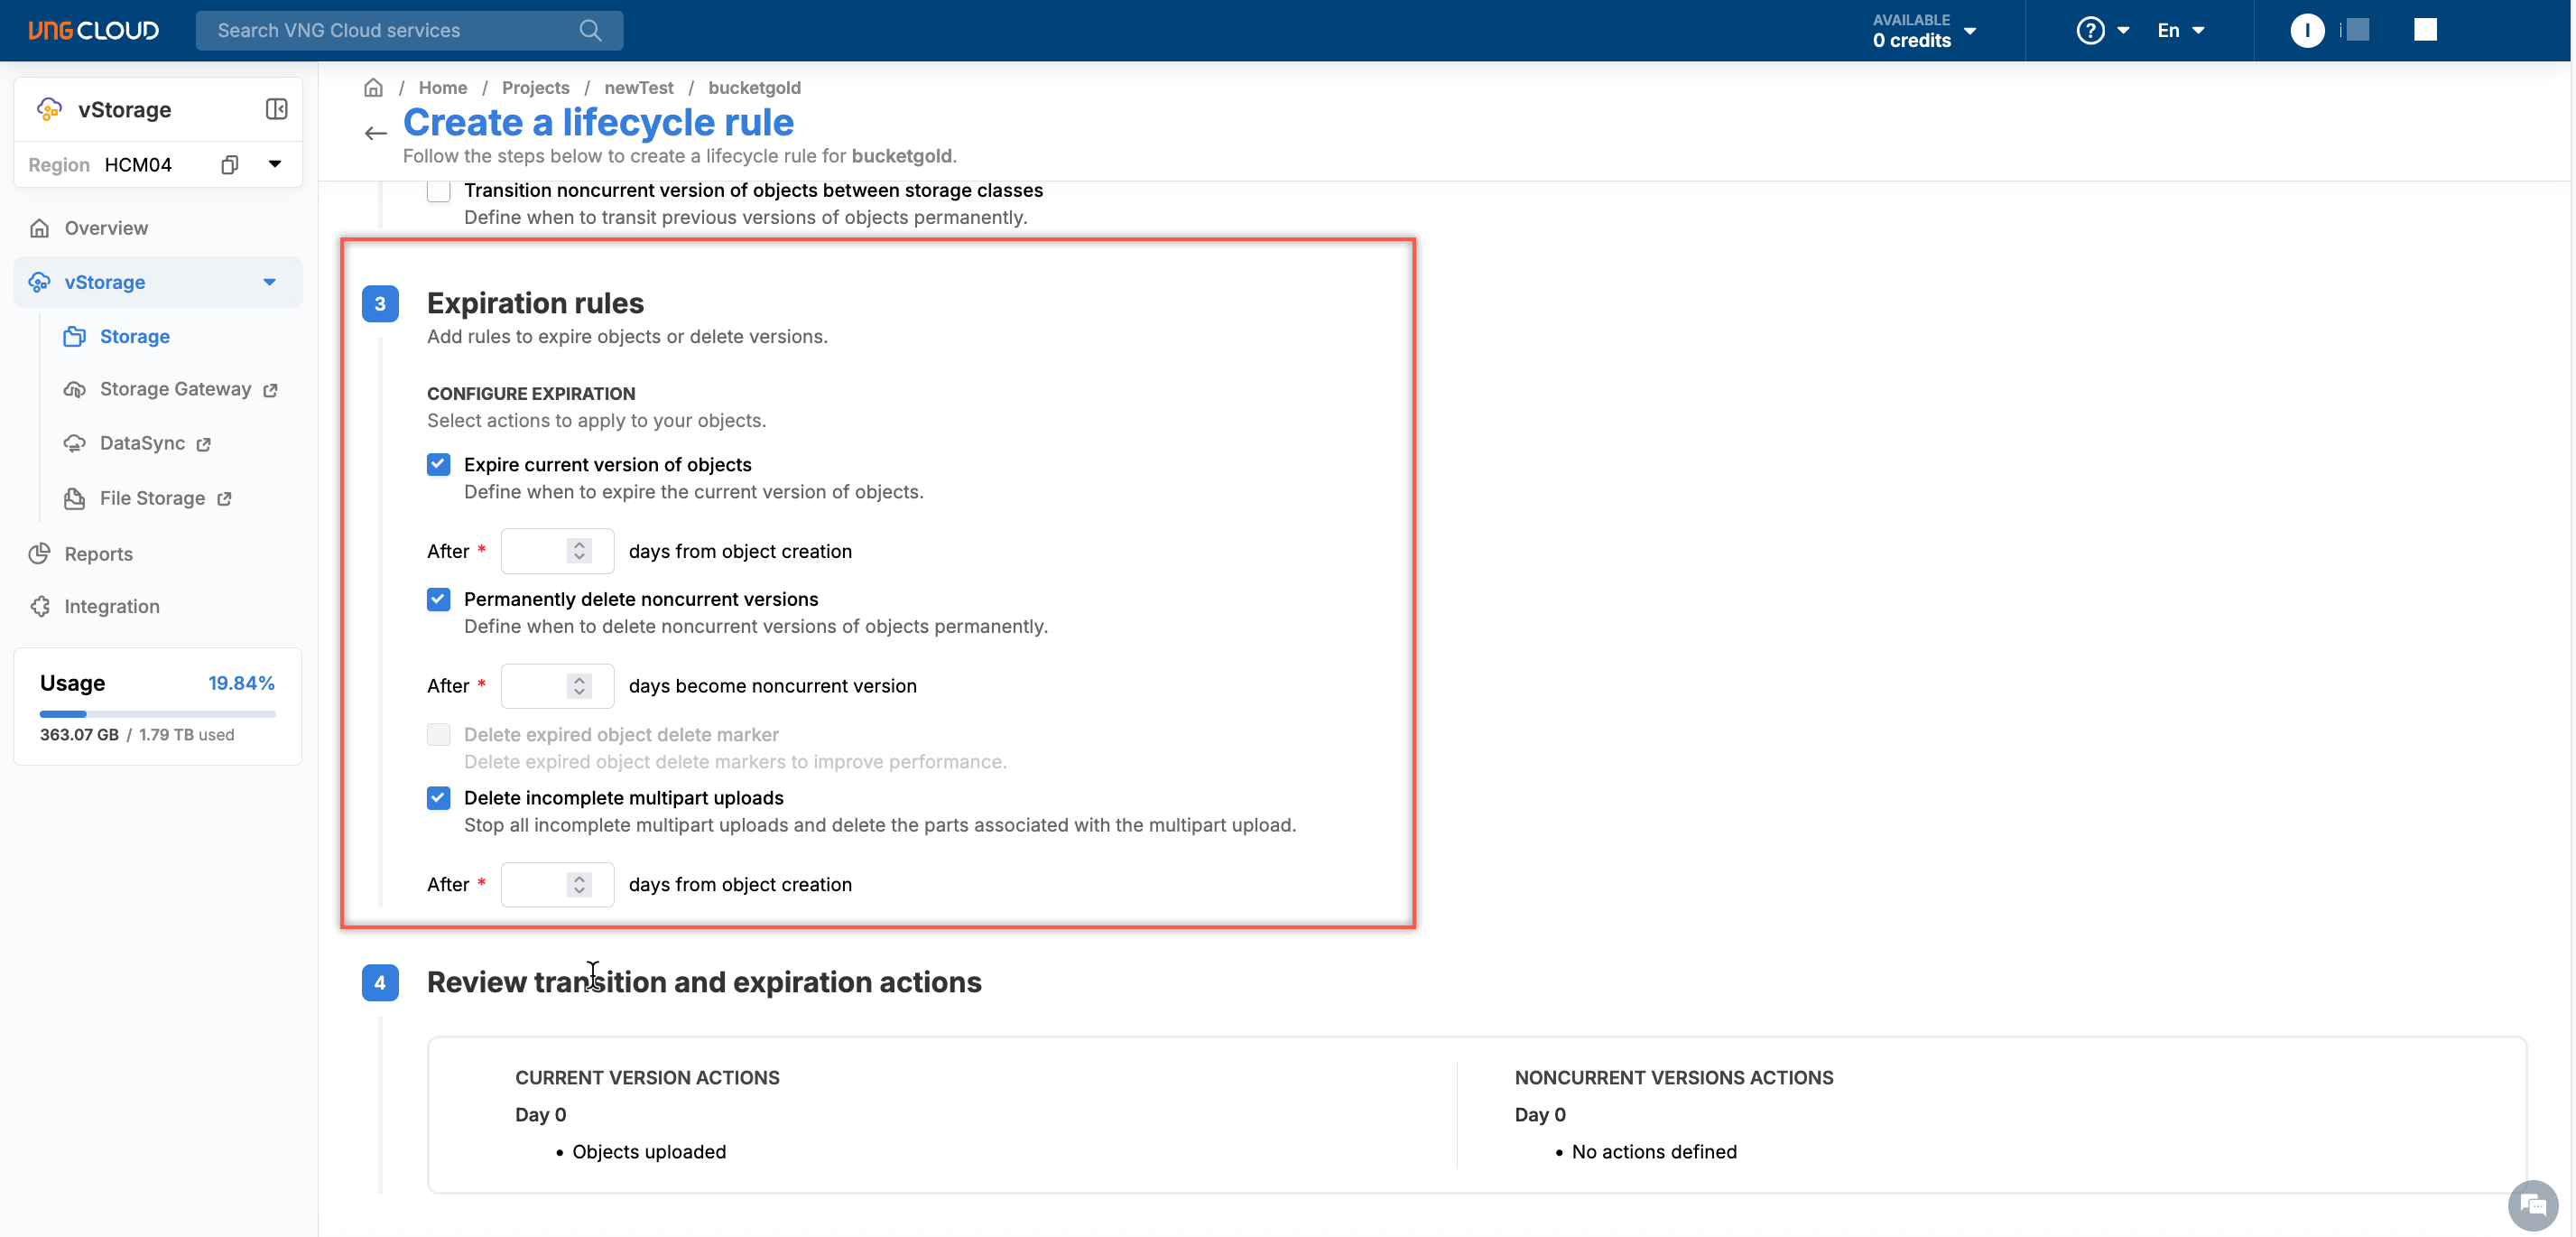Viewport: 2576px width, 1237px height.
Task: Click the search magnifier icon
Action: click(x=590, y=30)
